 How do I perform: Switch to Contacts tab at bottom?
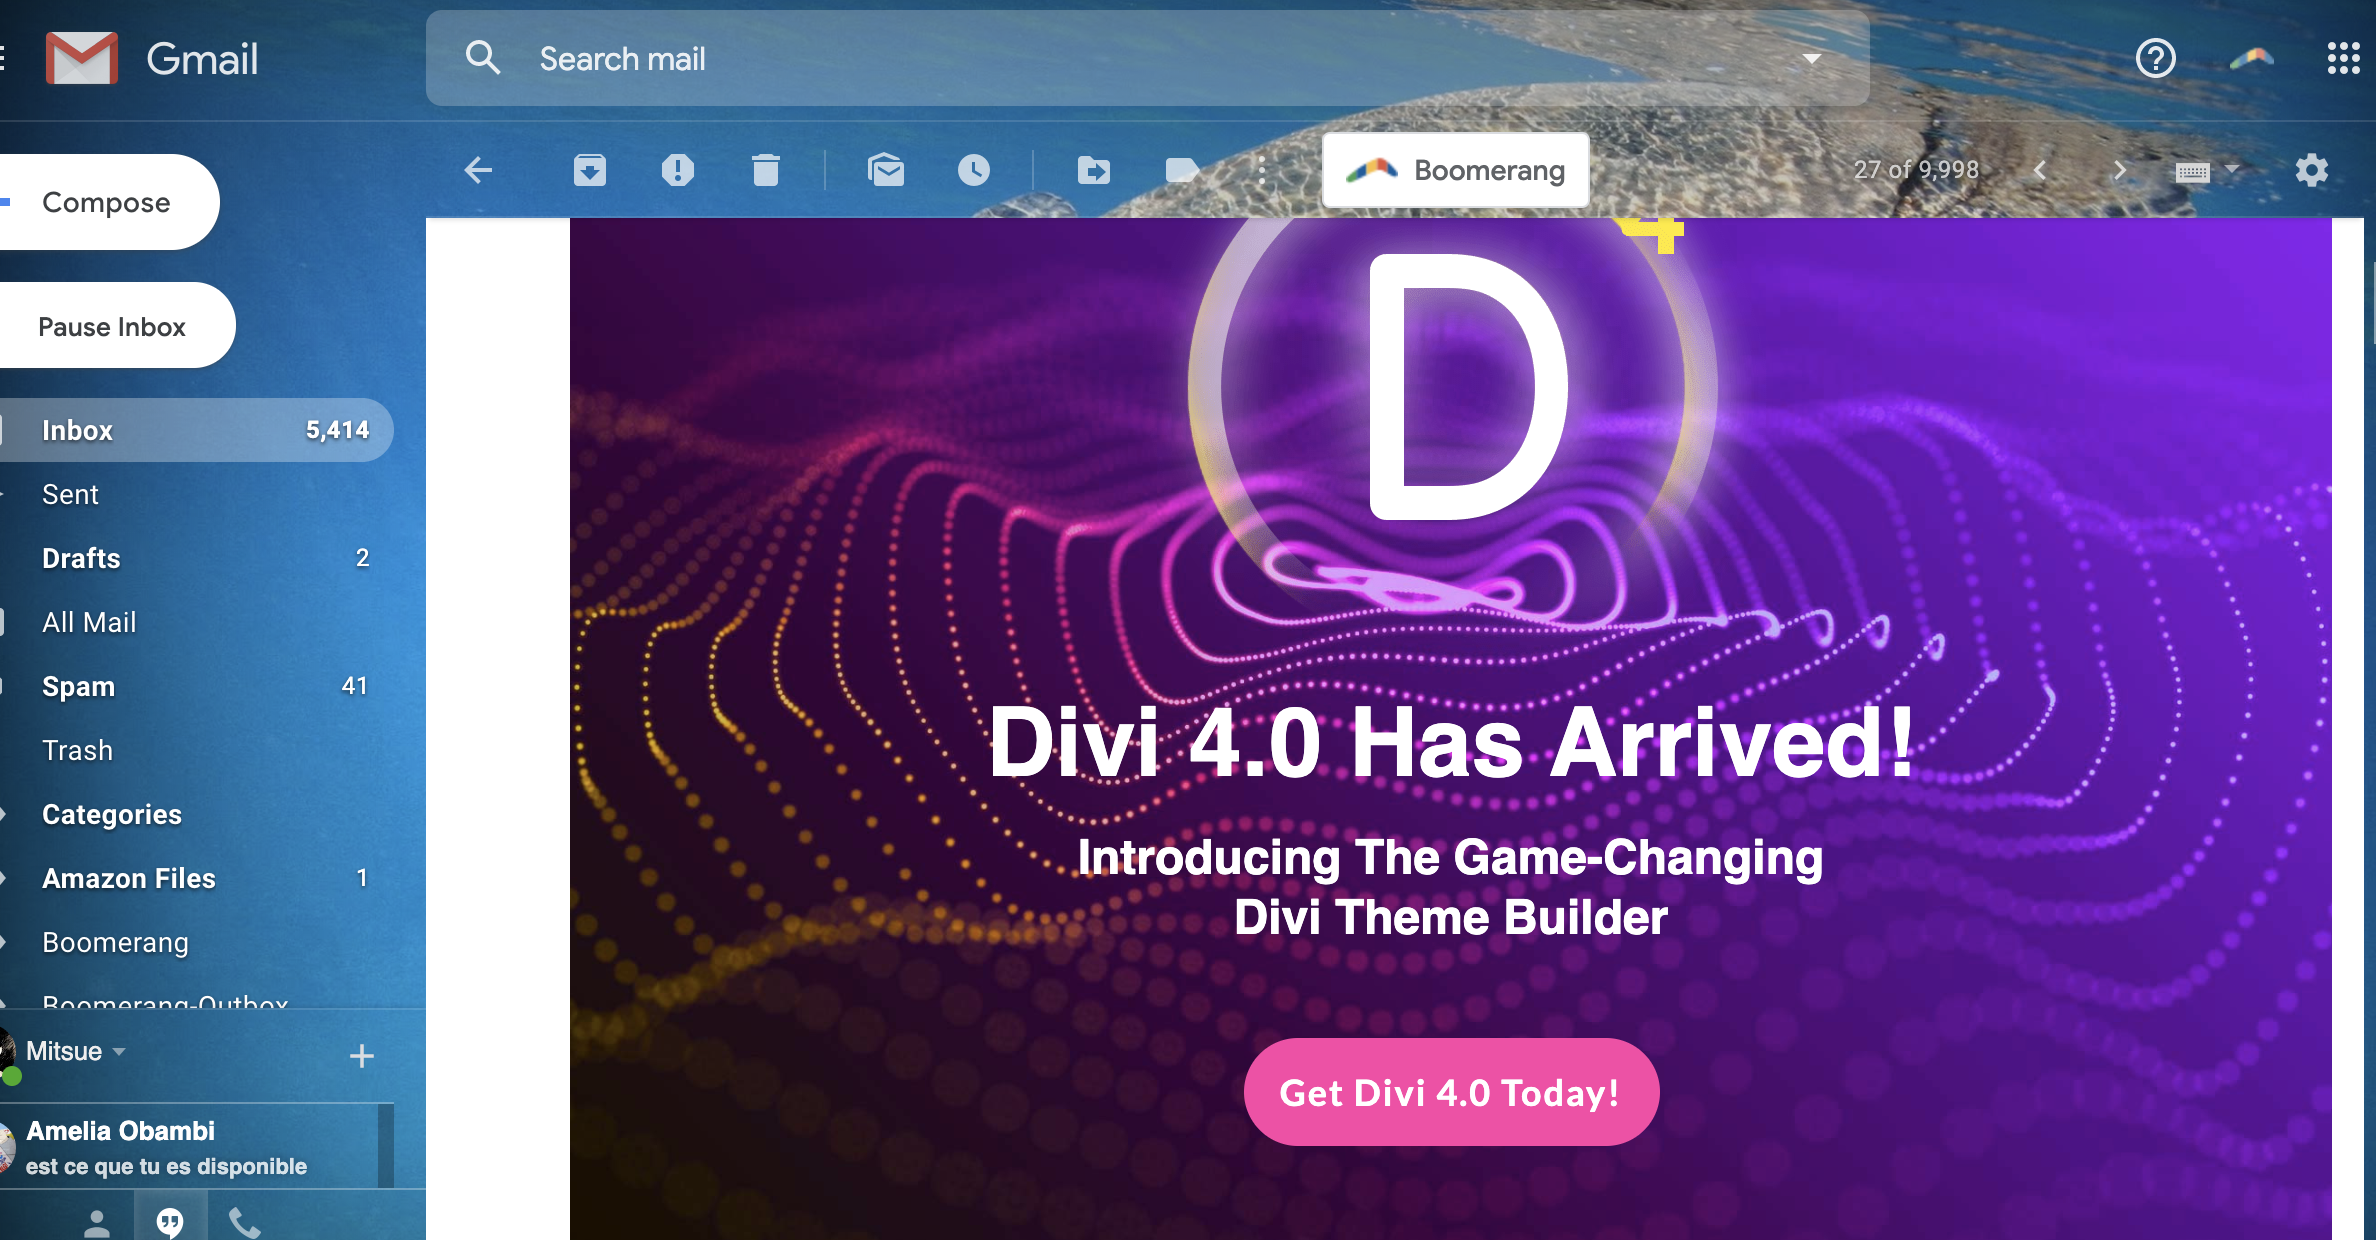tap(97, 1222)
